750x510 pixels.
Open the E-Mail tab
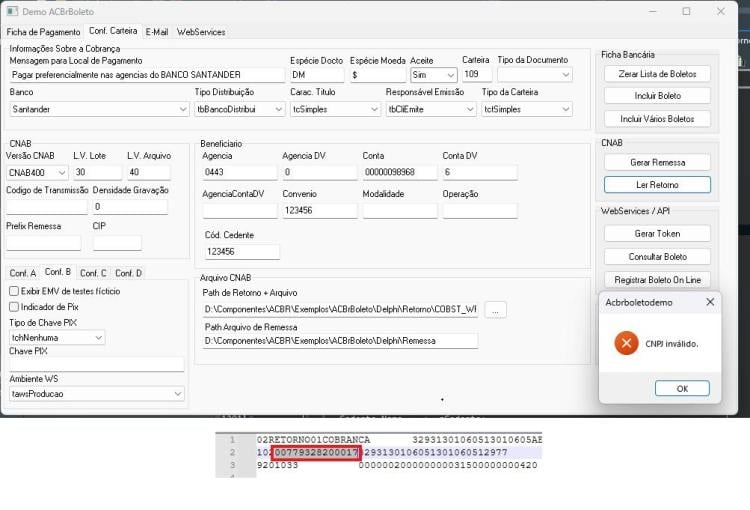pyautogui.click(x=157, y=32)
